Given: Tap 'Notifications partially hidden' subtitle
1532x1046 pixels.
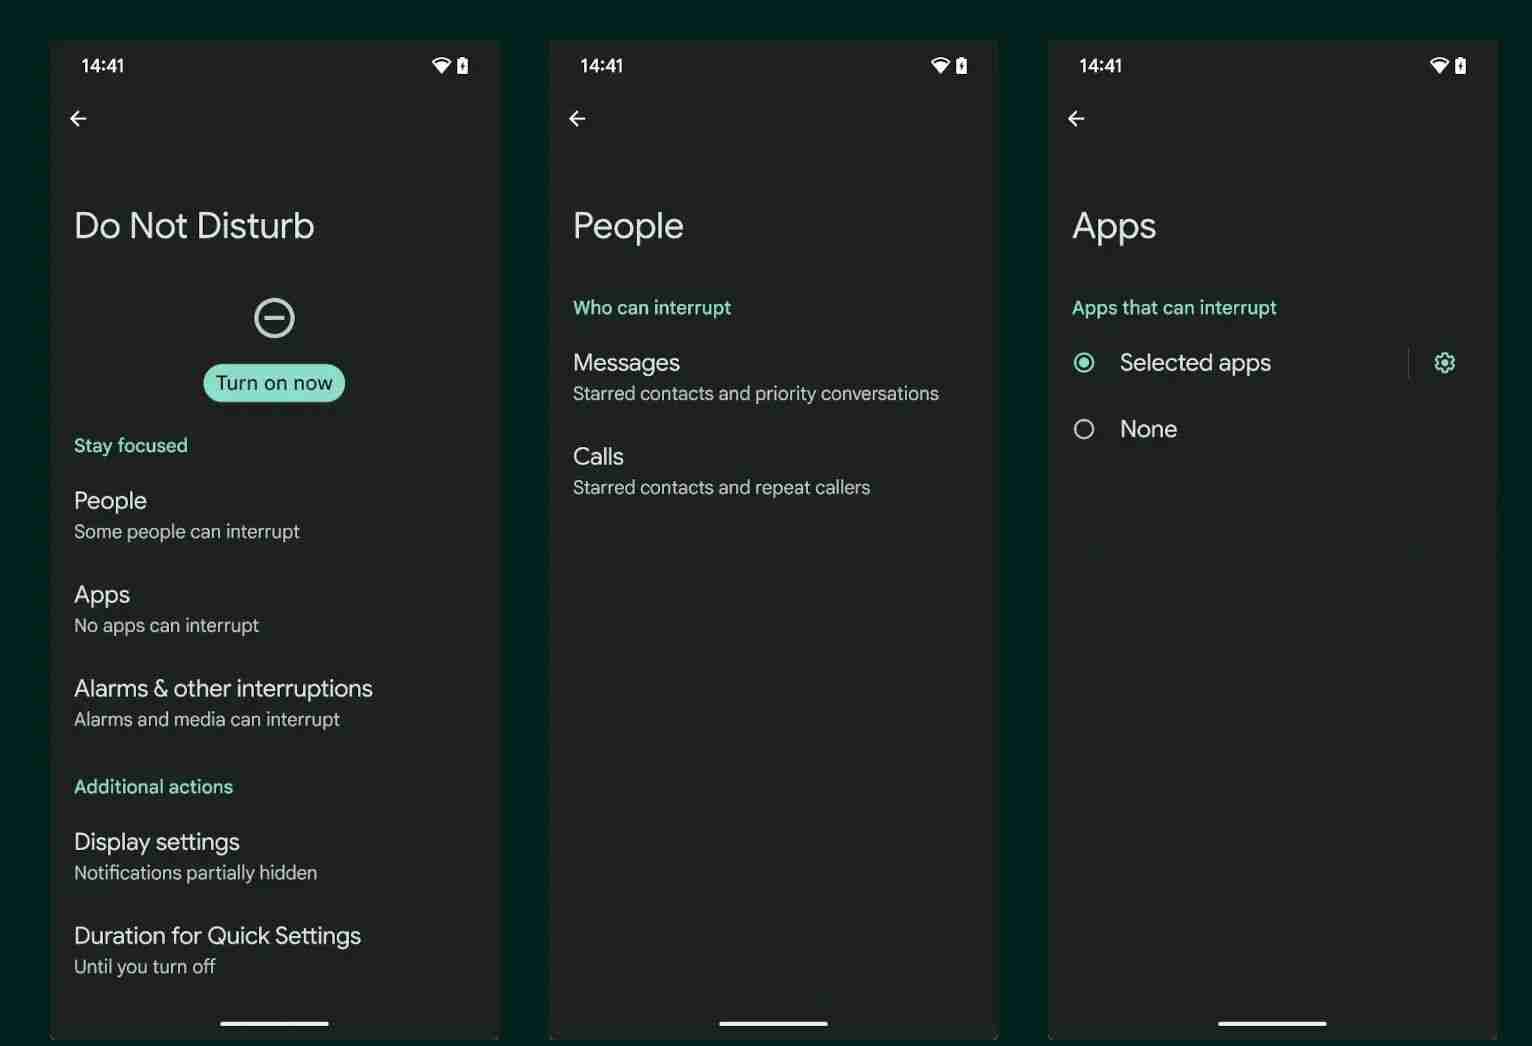Looking at the screenshot, I should (x=195, y=873).
